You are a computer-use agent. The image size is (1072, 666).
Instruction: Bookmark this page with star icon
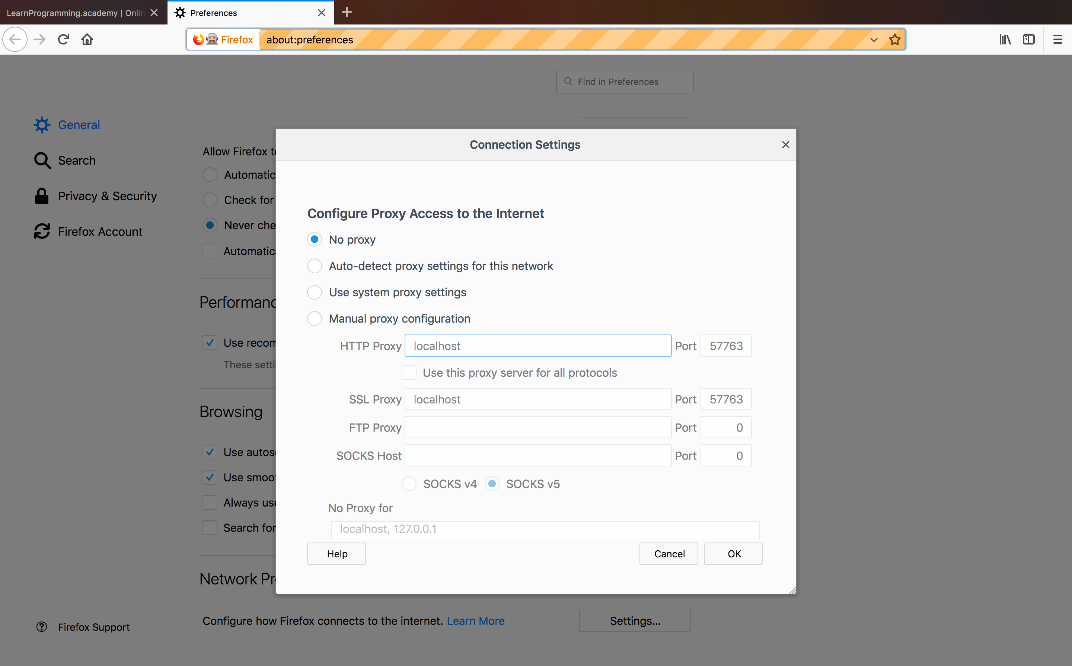coord(895,39)
